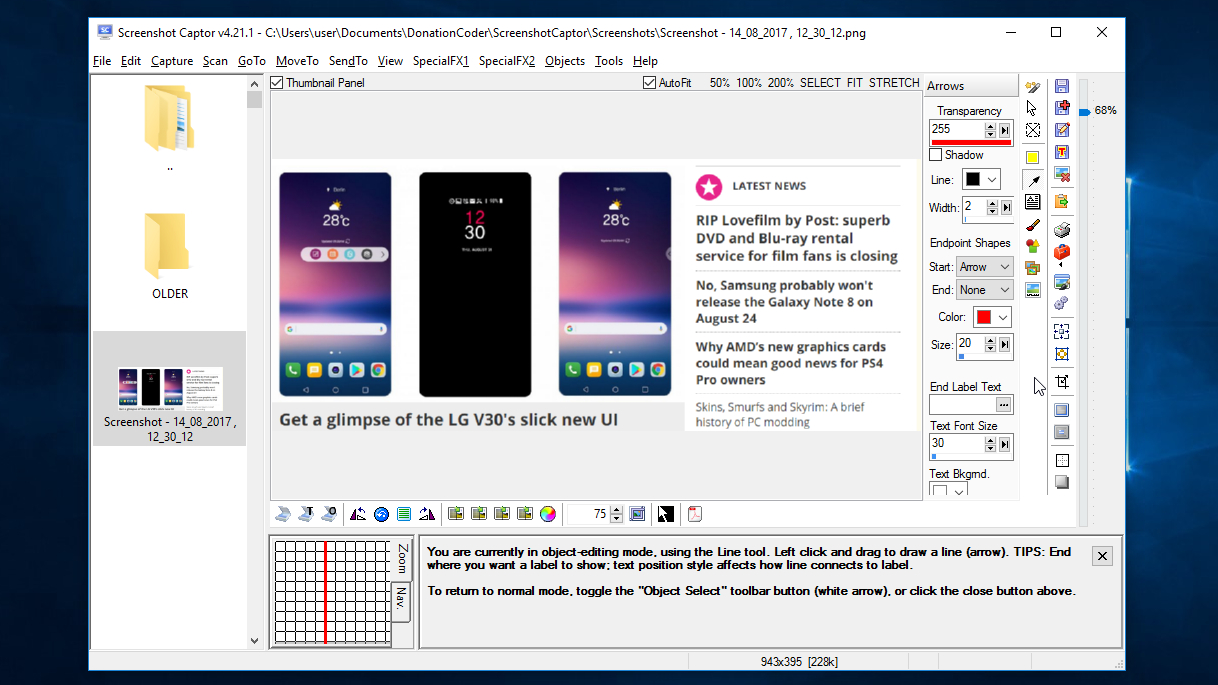Click the printer icon
The height and width of the screenshot is (685, 1218).
pyautogui.click(x=1062, y=230)
